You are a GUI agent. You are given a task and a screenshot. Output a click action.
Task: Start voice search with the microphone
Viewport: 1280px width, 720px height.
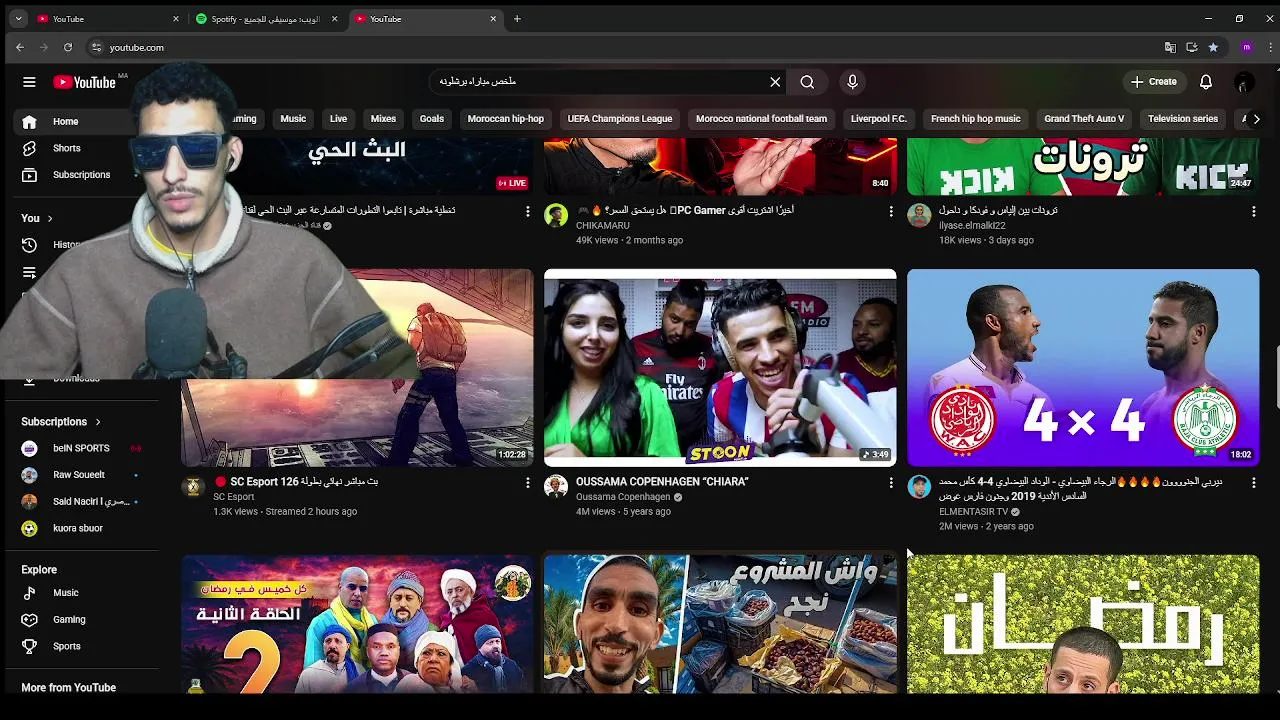click(852, 82)
